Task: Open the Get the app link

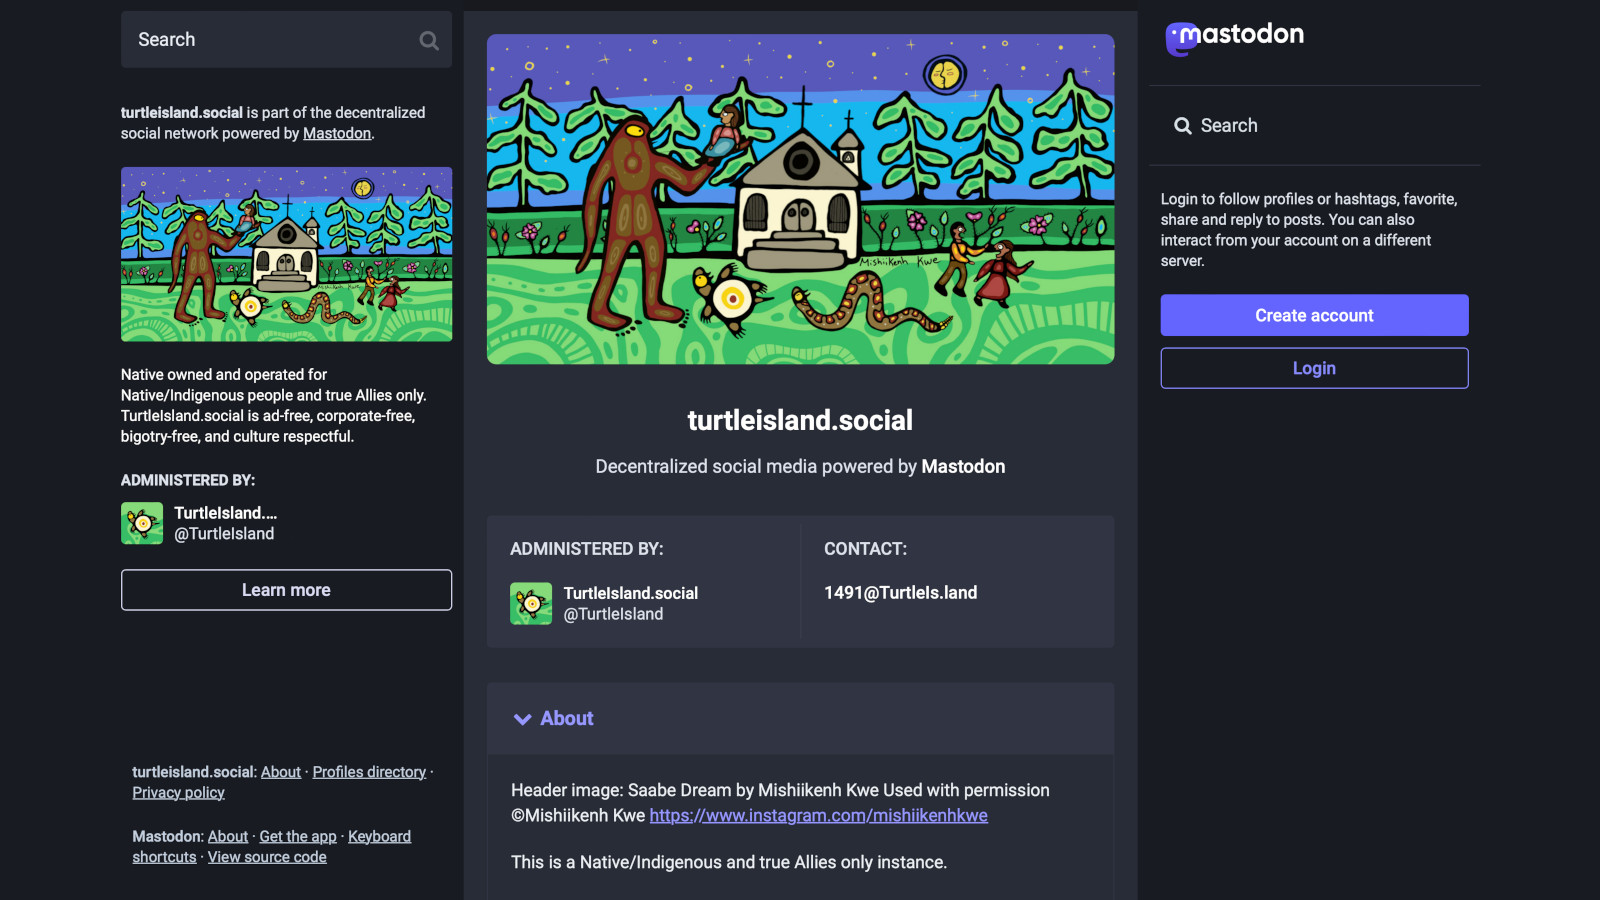Action: point(298,837)
